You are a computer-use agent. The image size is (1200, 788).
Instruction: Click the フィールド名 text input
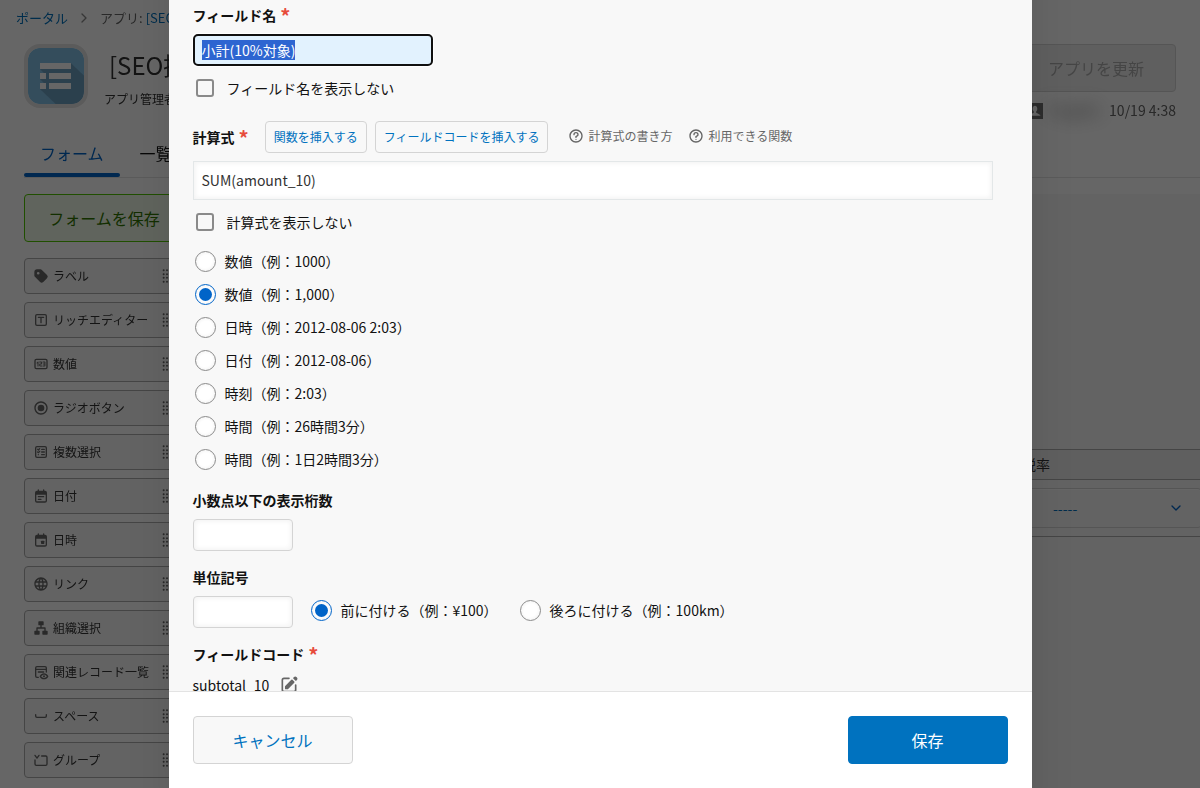coord(313,50)
